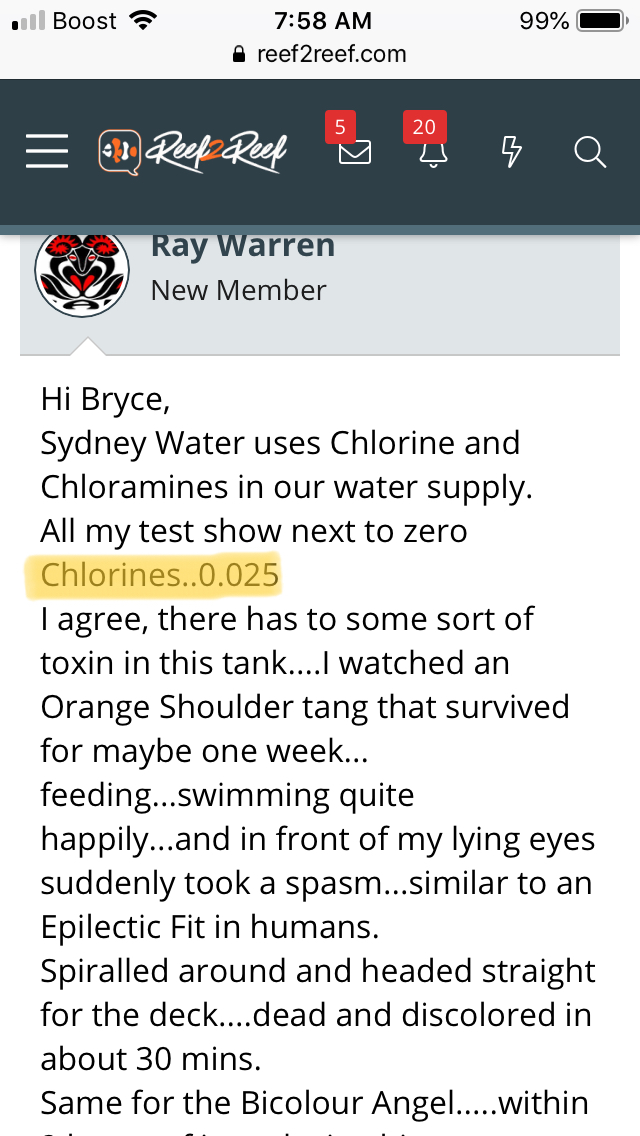Open Ray Warren's username link
This screenshot has height=1136, width=640.
(243, 246)
